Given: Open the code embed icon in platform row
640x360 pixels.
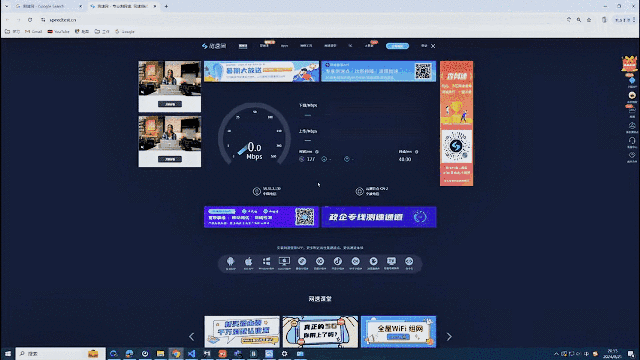Looking at the screenshot, I should 409,262.
